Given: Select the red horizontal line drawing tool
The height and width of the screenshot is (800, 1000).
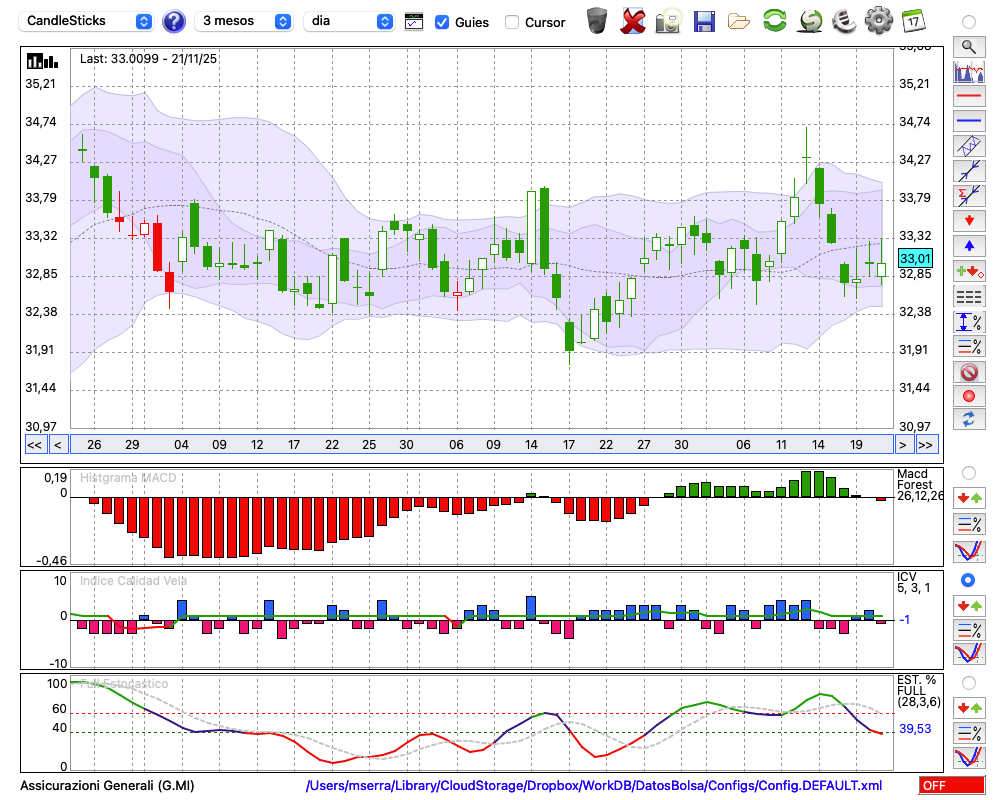Looking at the screenshot, I should pyautogui.click(x=968, y=97).
